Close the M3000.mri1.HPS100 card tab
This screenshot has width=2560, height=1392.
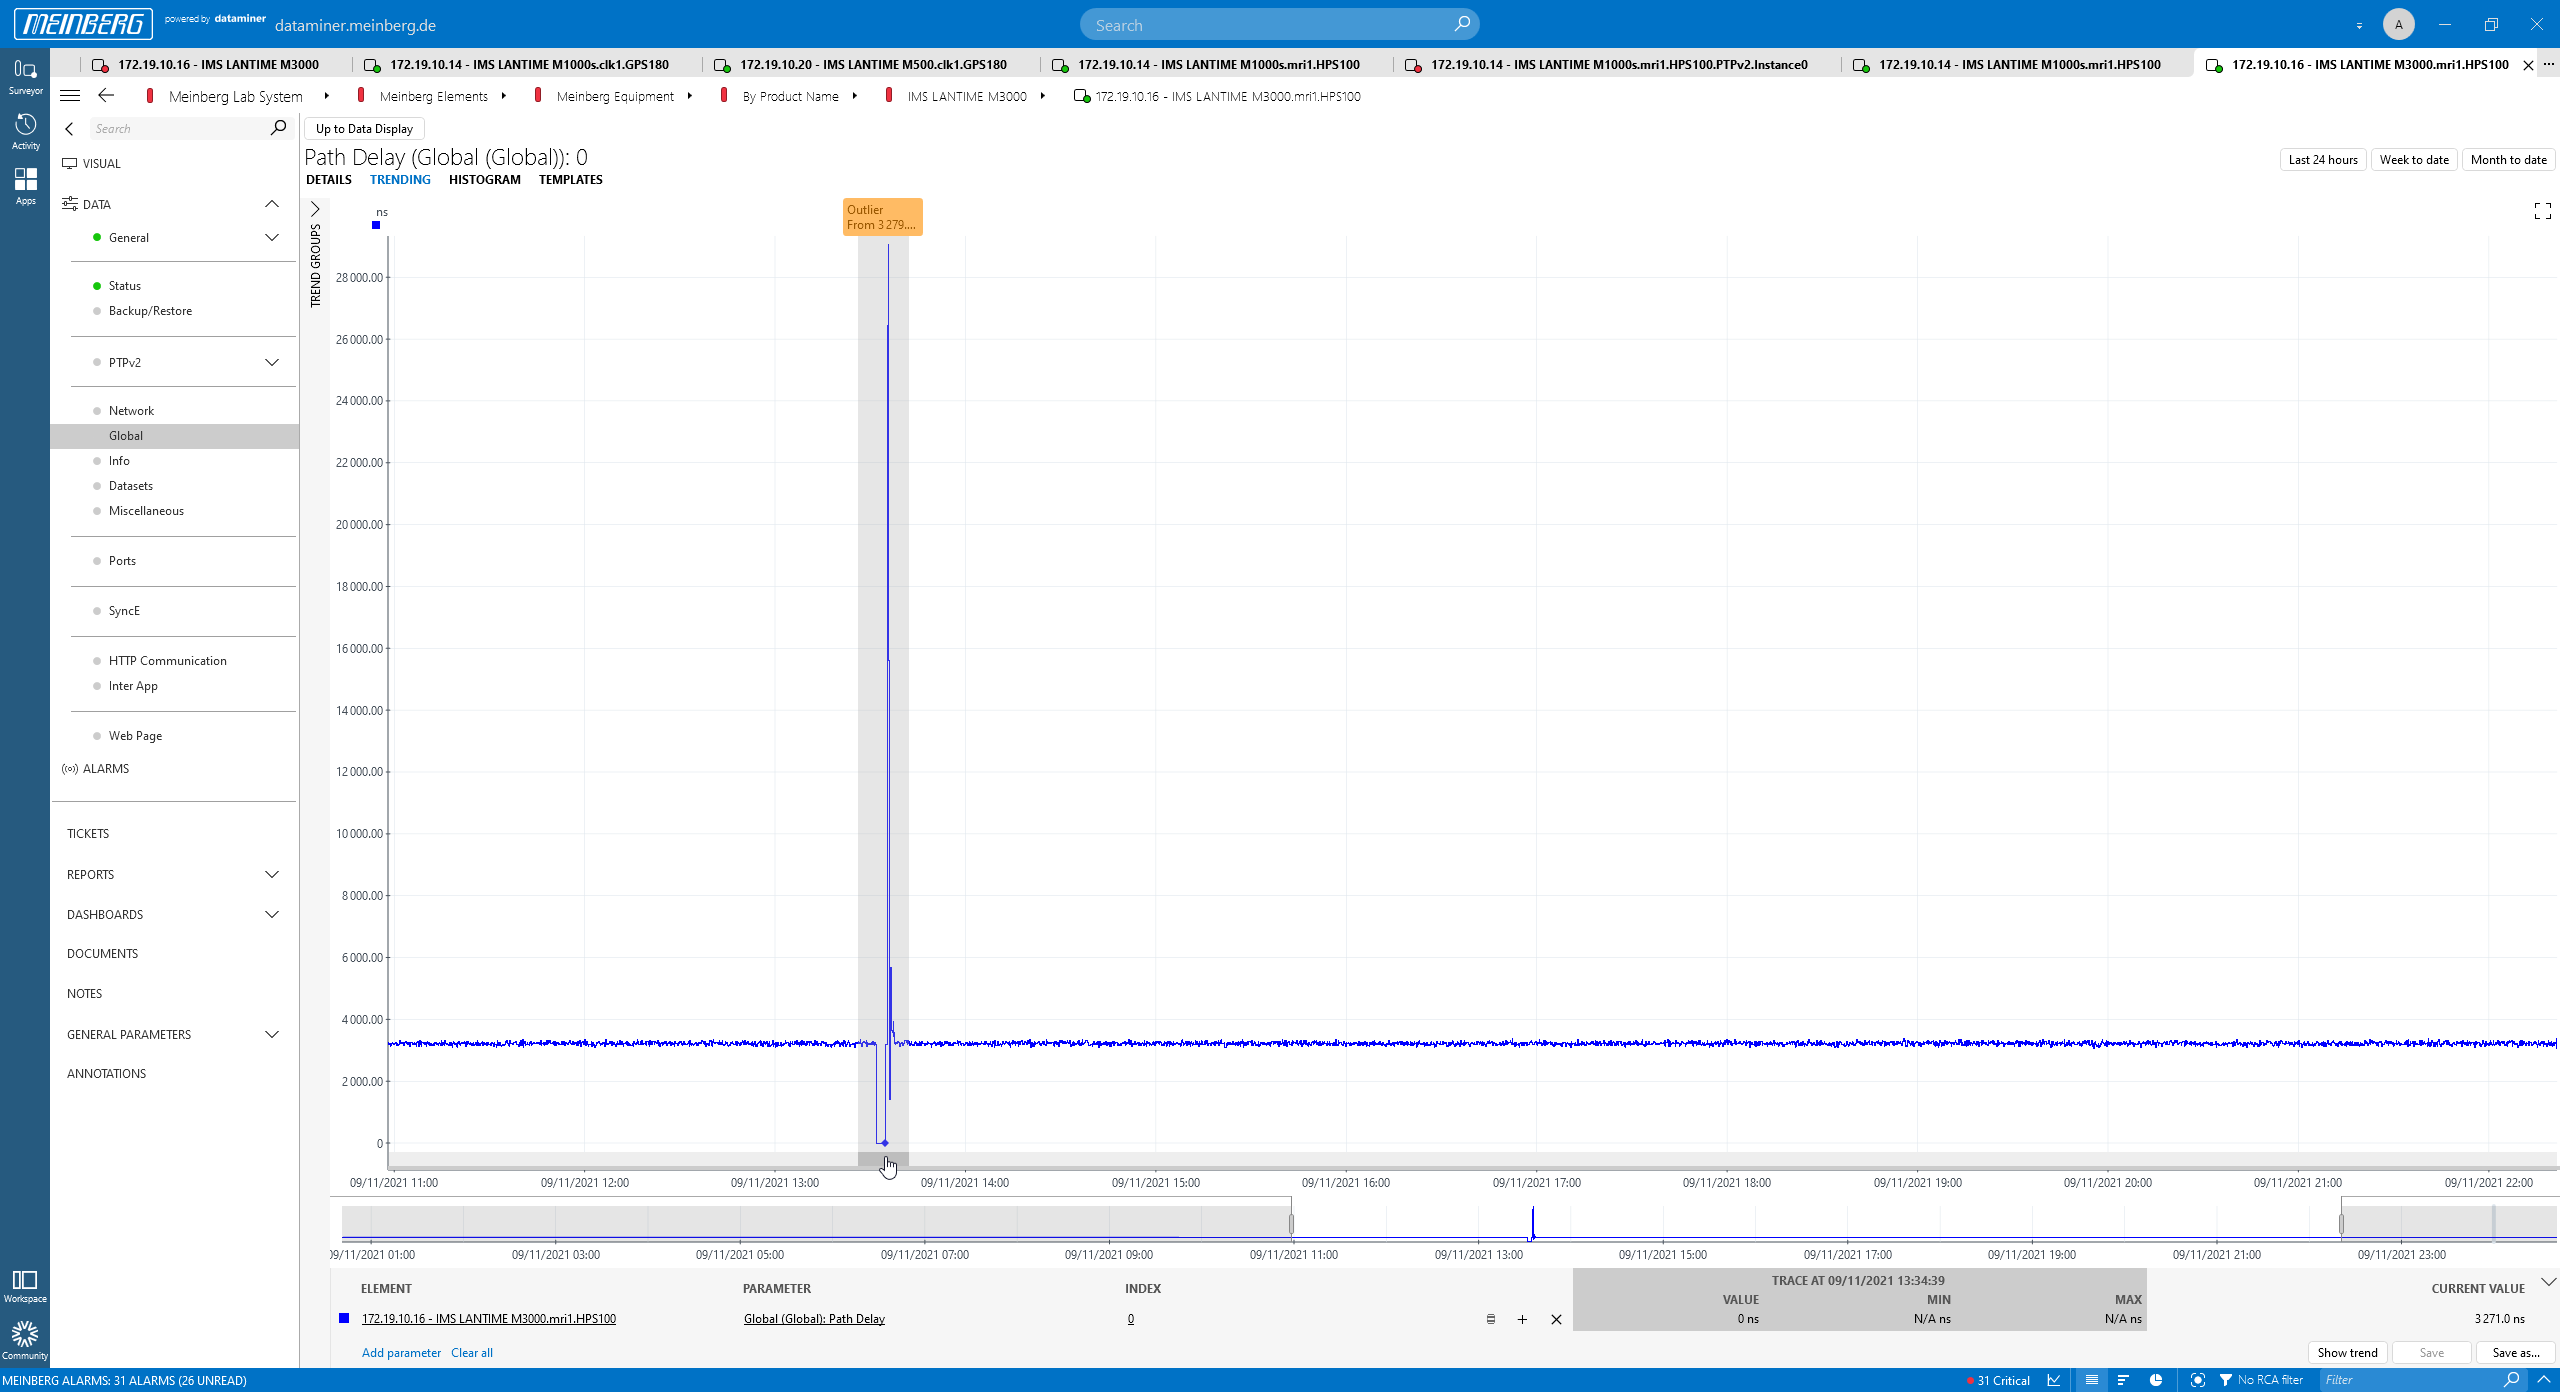[x=2528, y=65]
